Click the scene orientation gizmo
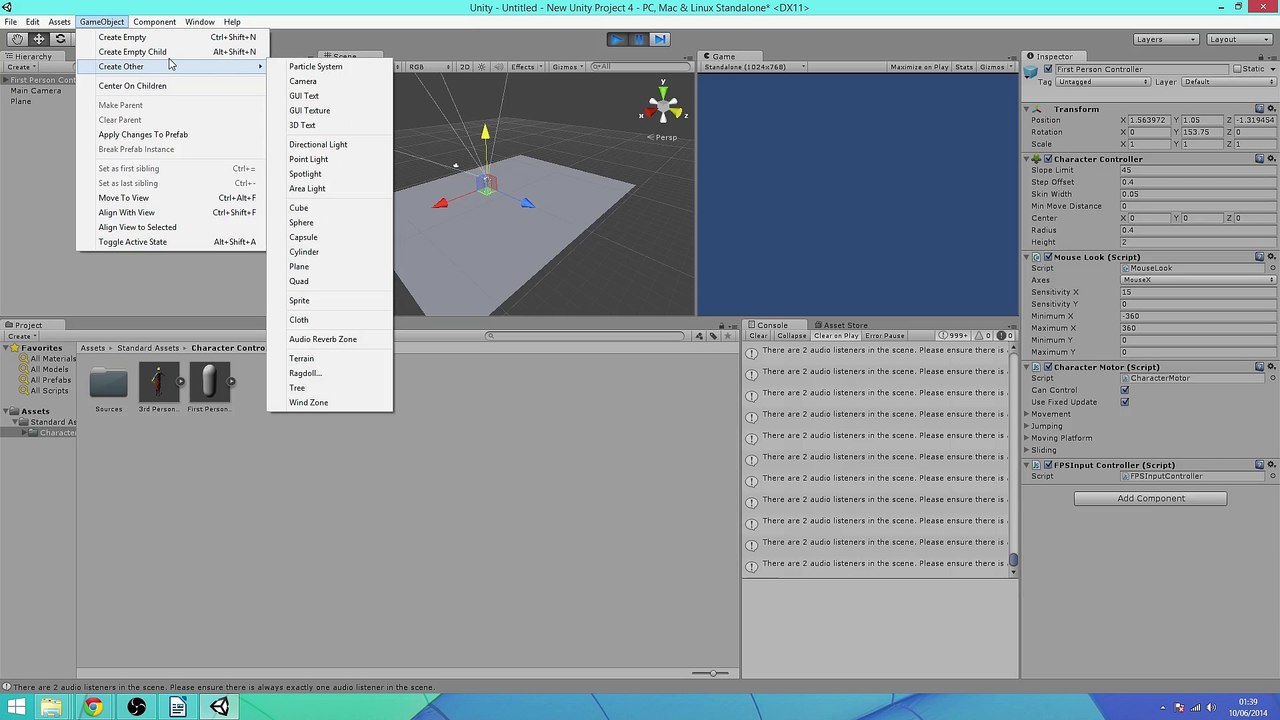The width and height of the screenshot is (1280, 720). coord(663,104)
